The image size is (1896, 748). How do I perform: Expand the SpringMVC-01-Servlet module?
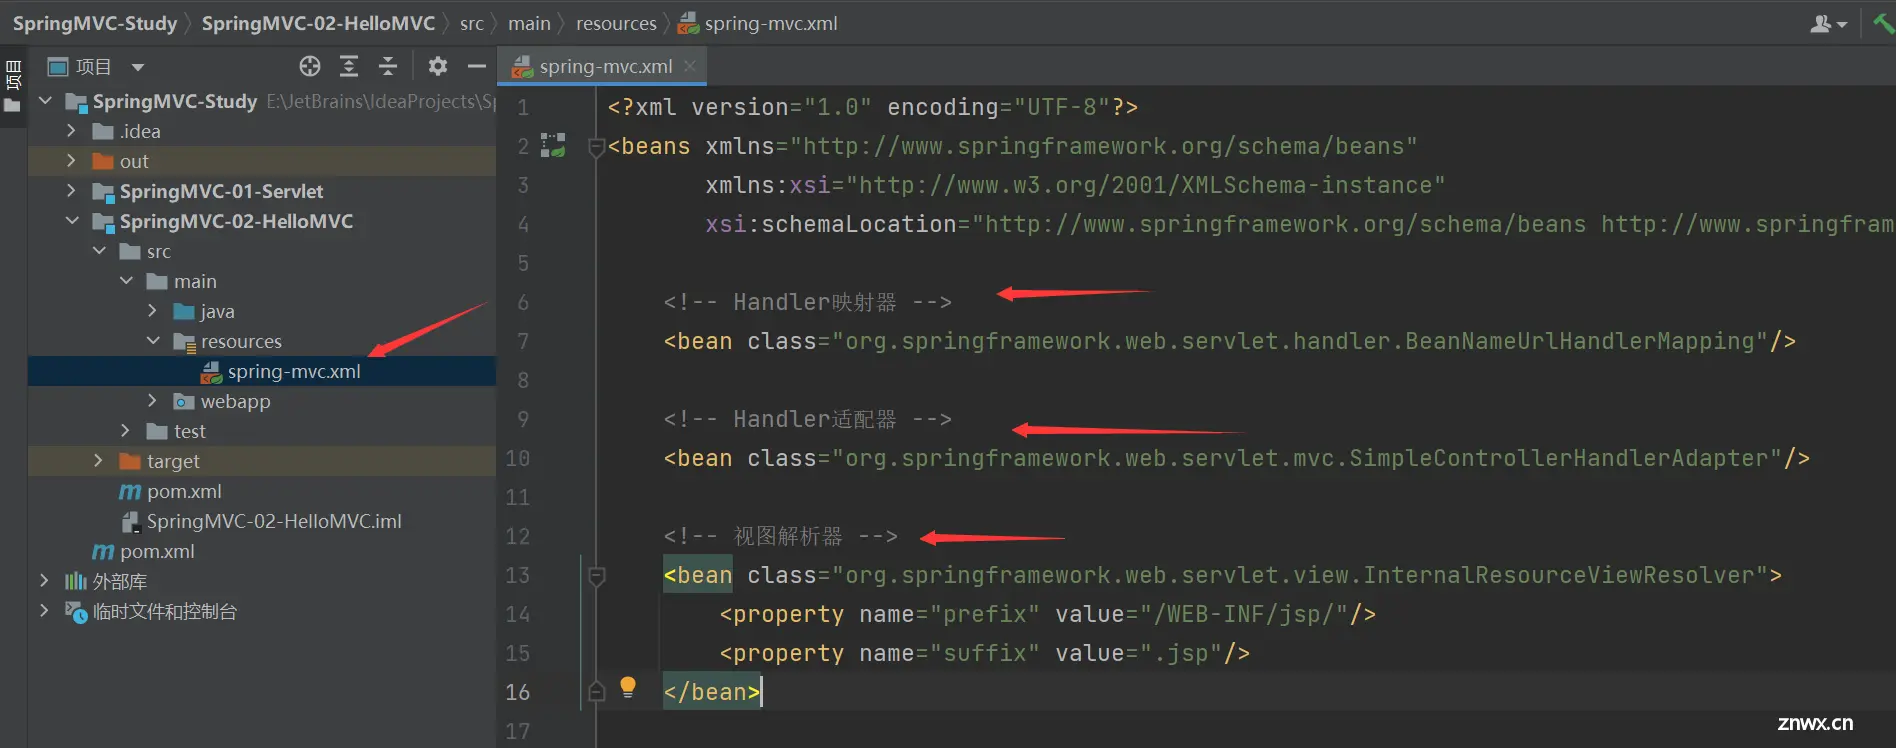pos(71,191)
